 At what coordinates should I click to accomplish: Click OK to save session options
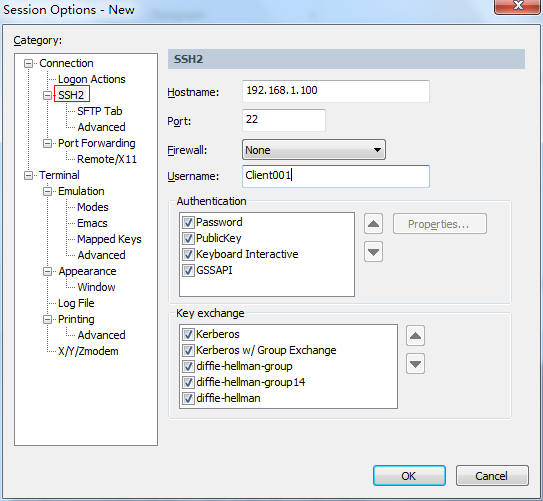tap(409, 476)
